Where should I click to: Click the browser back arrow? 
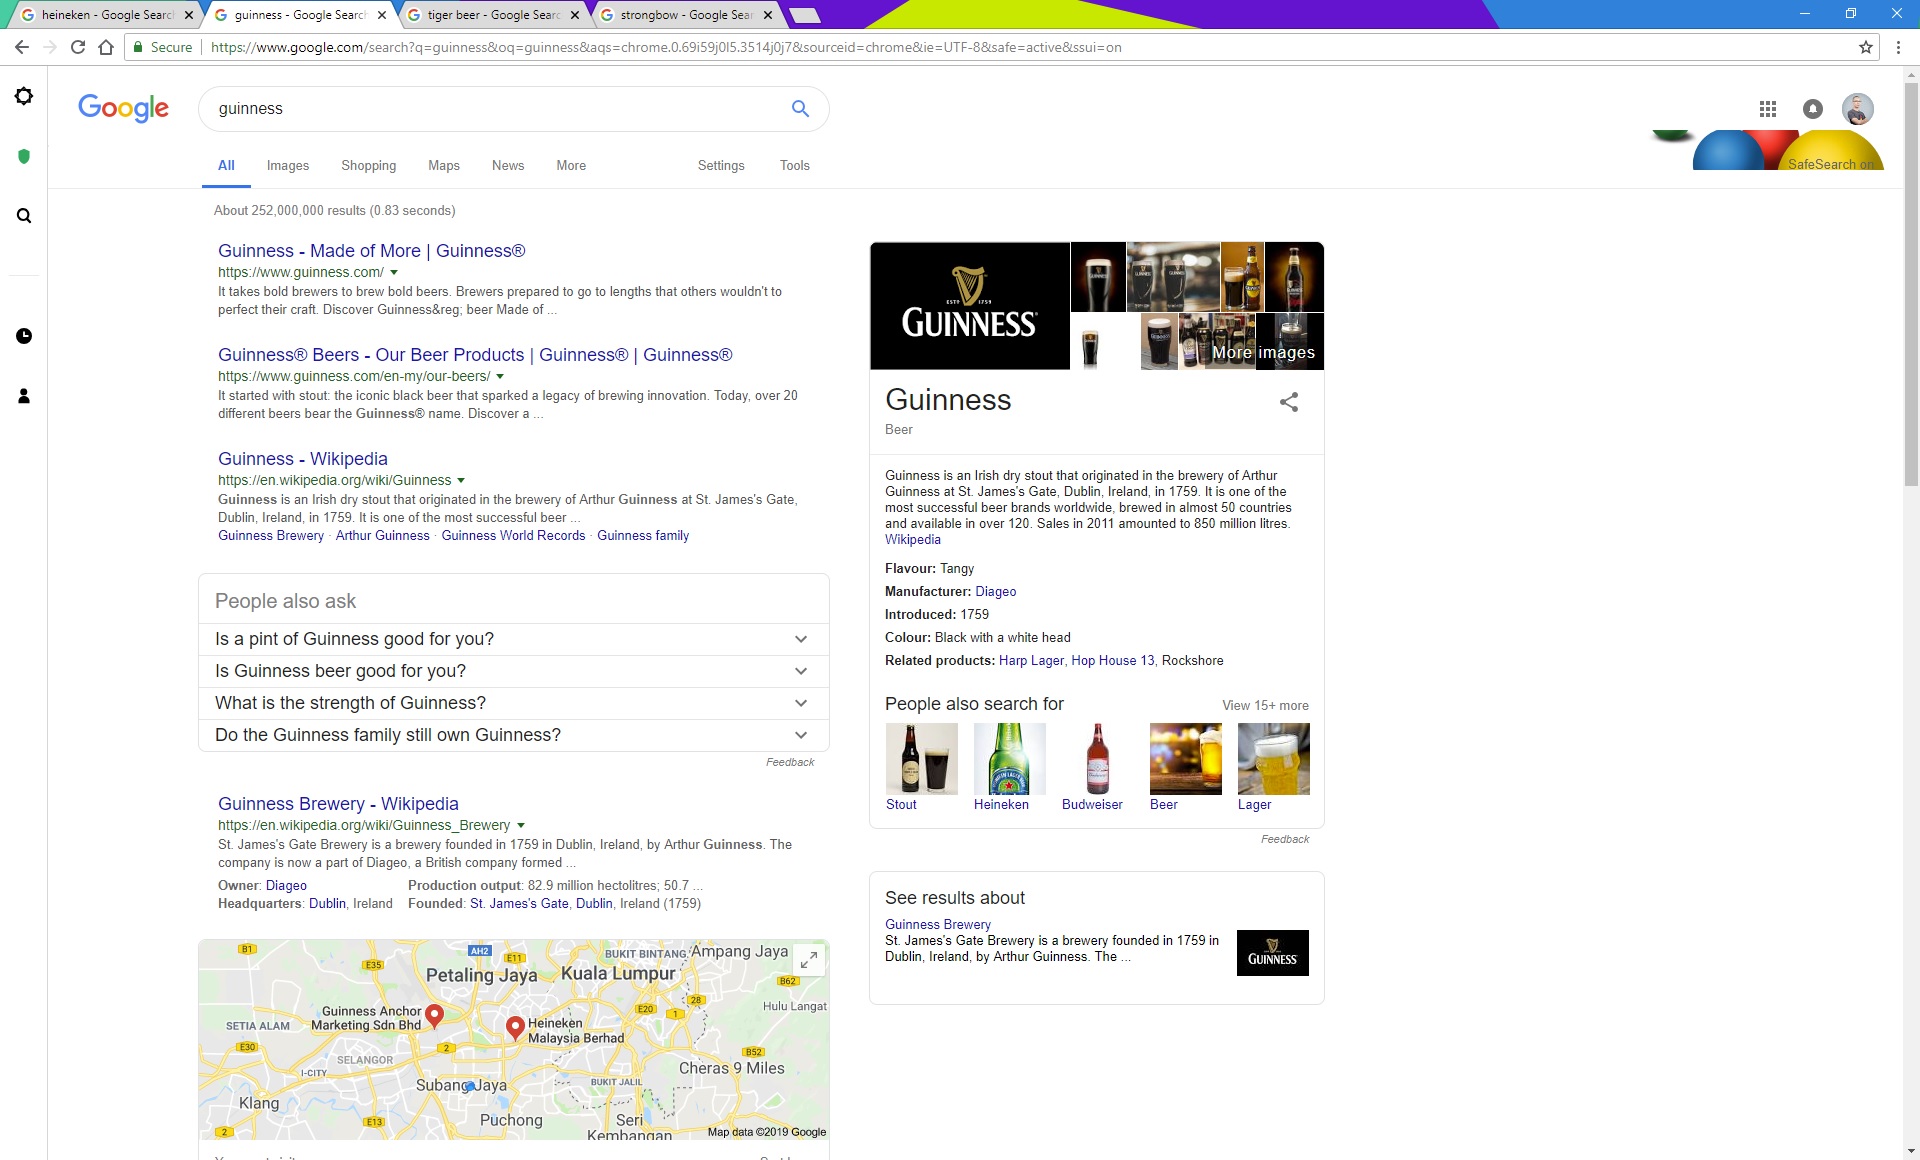[x=22, y=47]
